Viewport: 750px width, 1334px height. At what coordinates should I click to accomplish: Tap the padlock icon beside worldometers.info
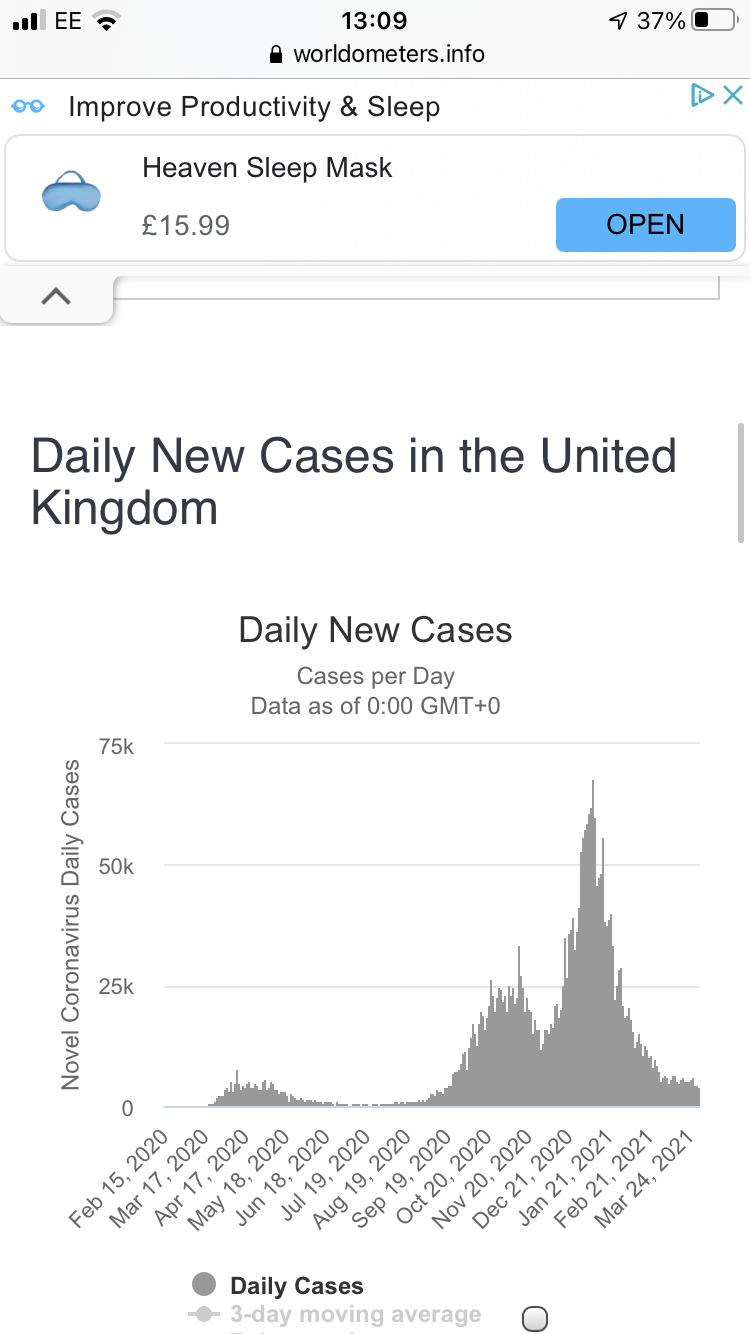pos(277,55)
